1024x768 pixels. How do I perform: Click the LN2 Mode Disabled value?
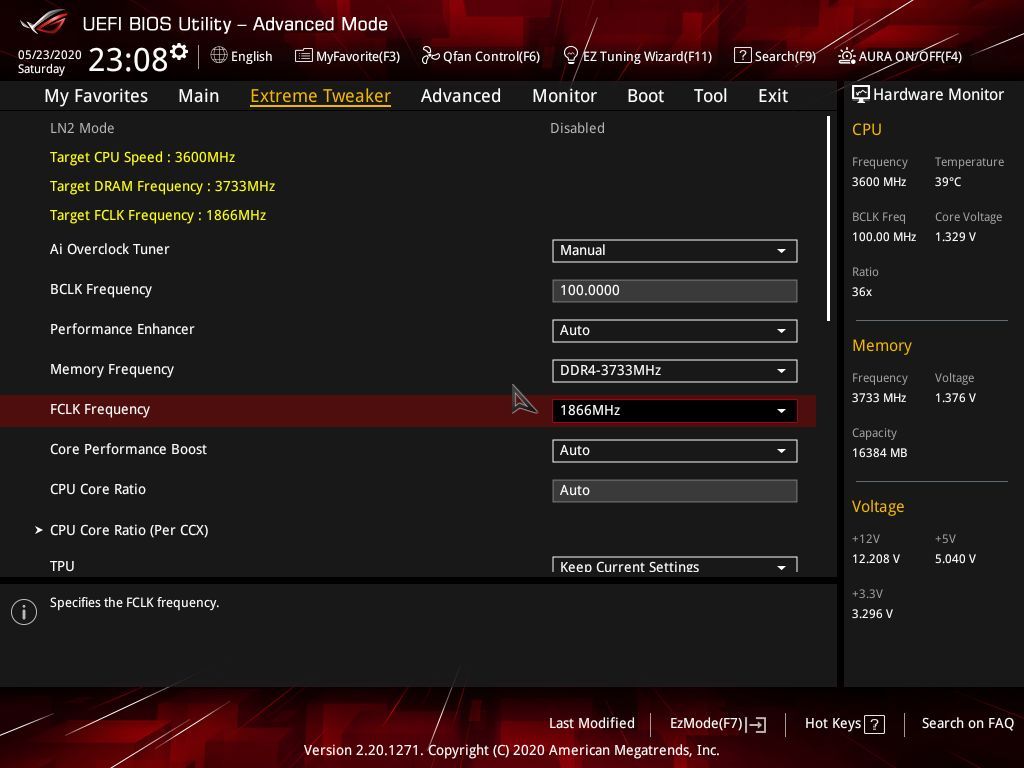pyautogui.click(x=577, y=128)
